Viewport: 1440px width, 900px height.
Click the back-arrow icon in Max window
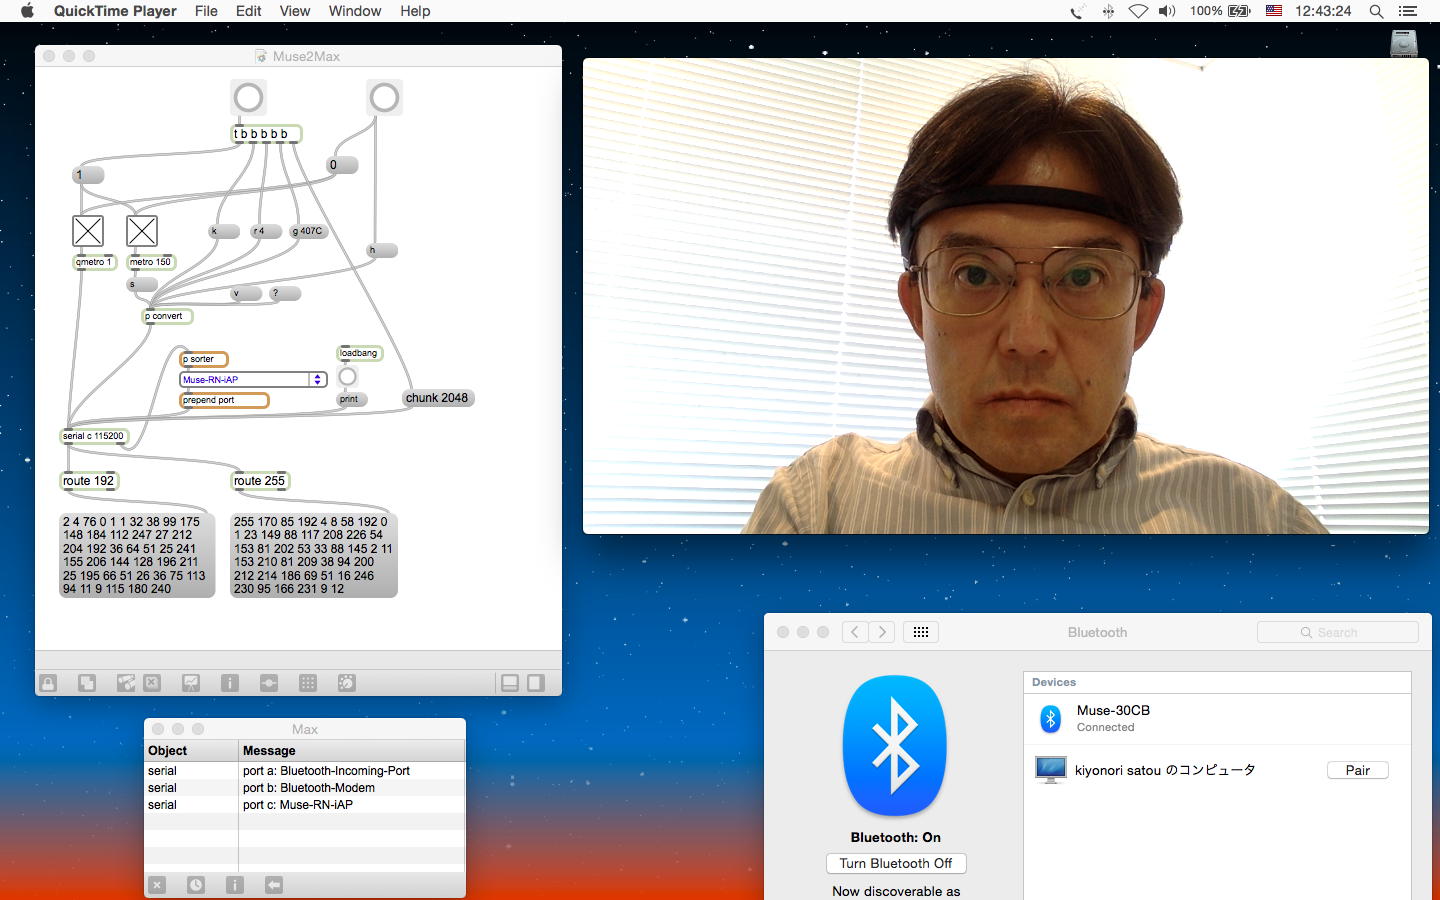pos(274,885)
